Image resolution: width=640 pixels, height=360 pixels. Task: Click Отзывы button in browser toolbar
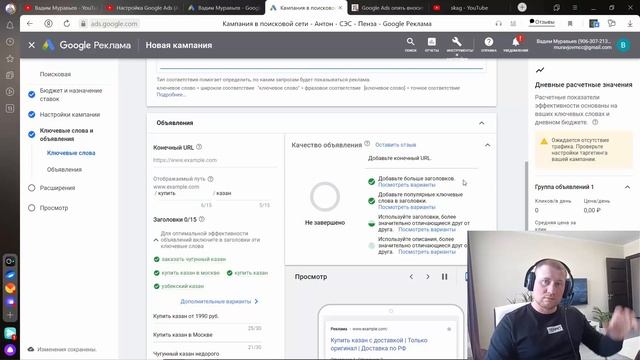pos(542,22)
